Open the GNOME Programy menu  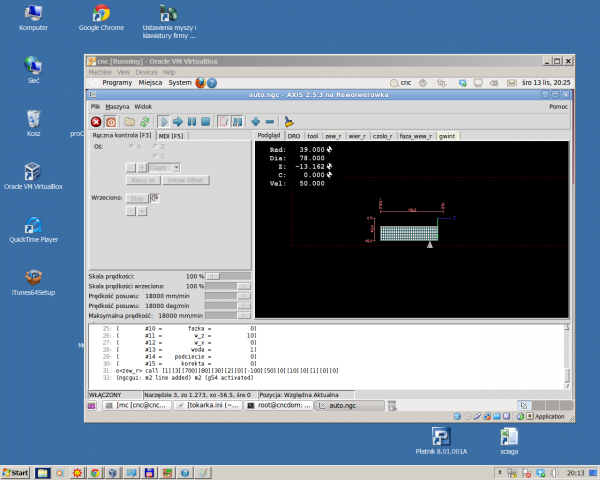117,83
